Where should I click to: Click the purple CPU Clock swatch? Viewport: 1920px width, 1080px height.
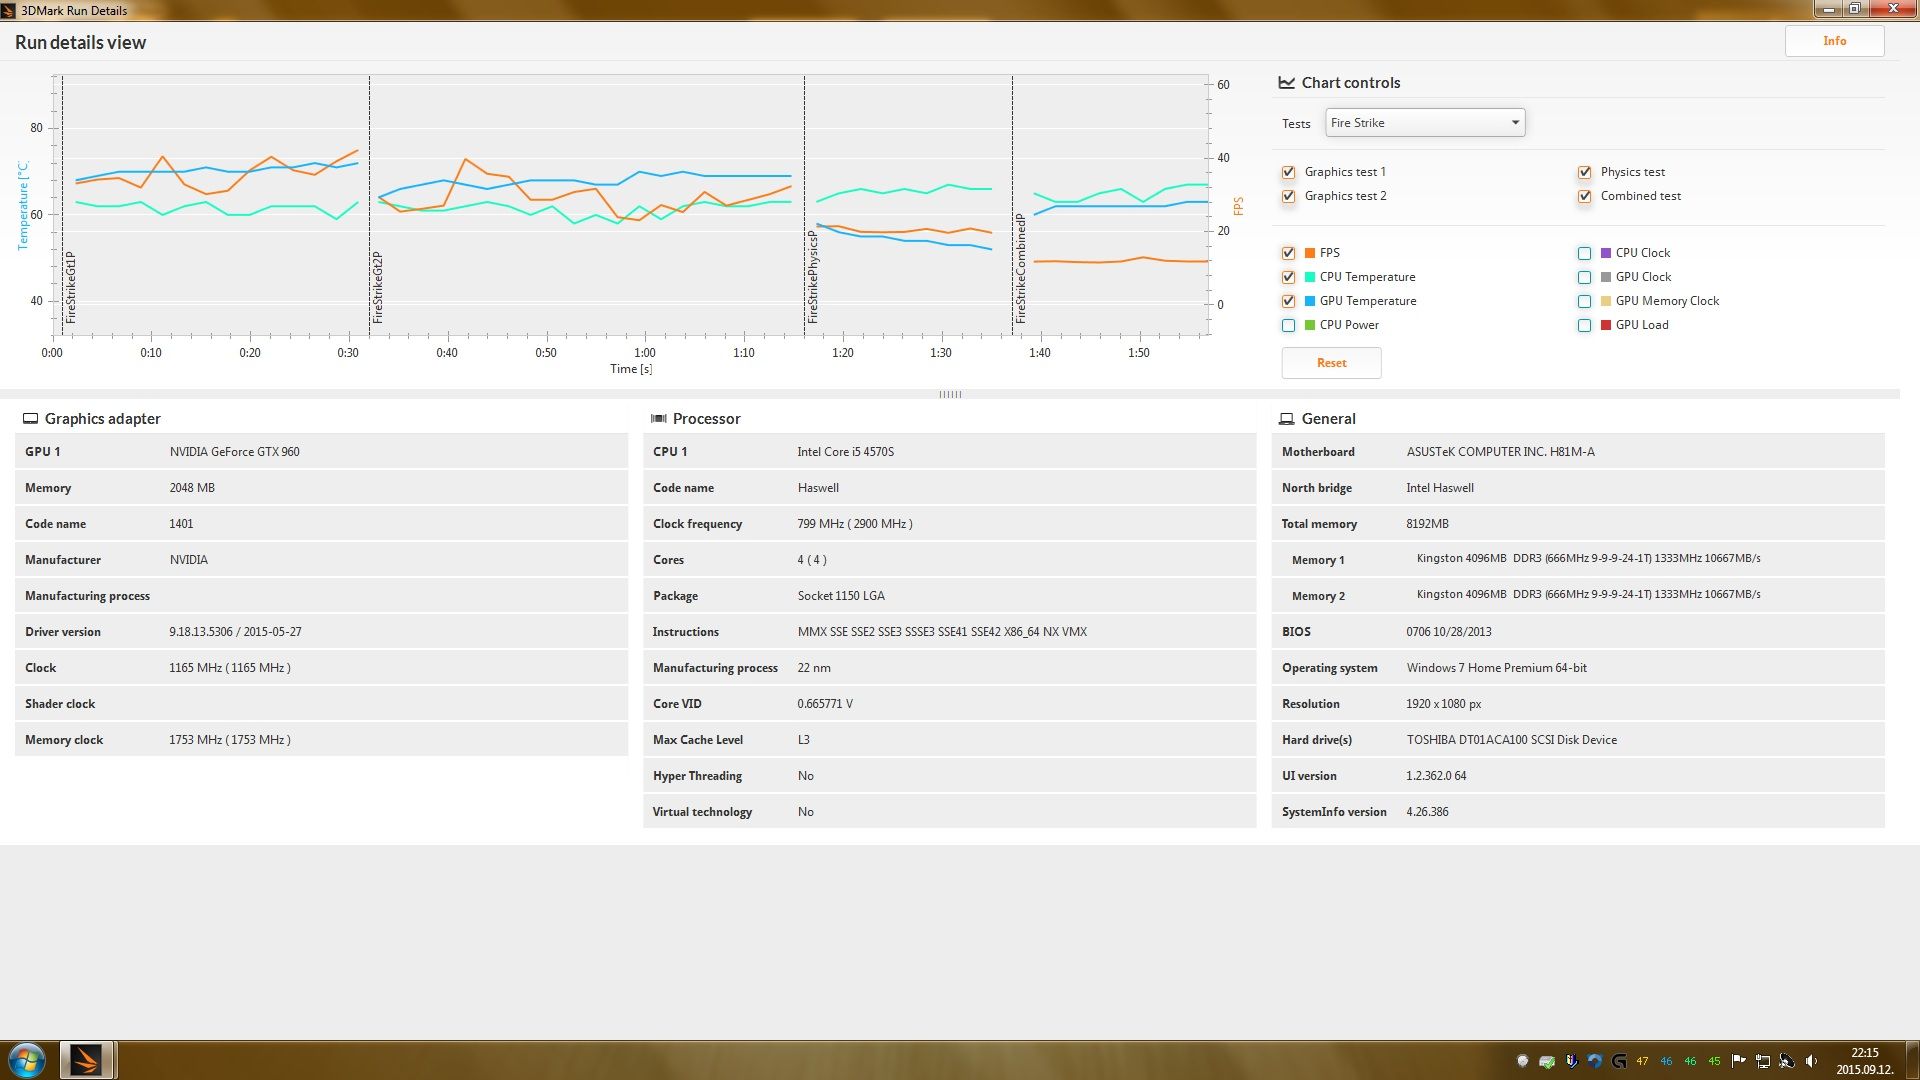[1605, 253]
